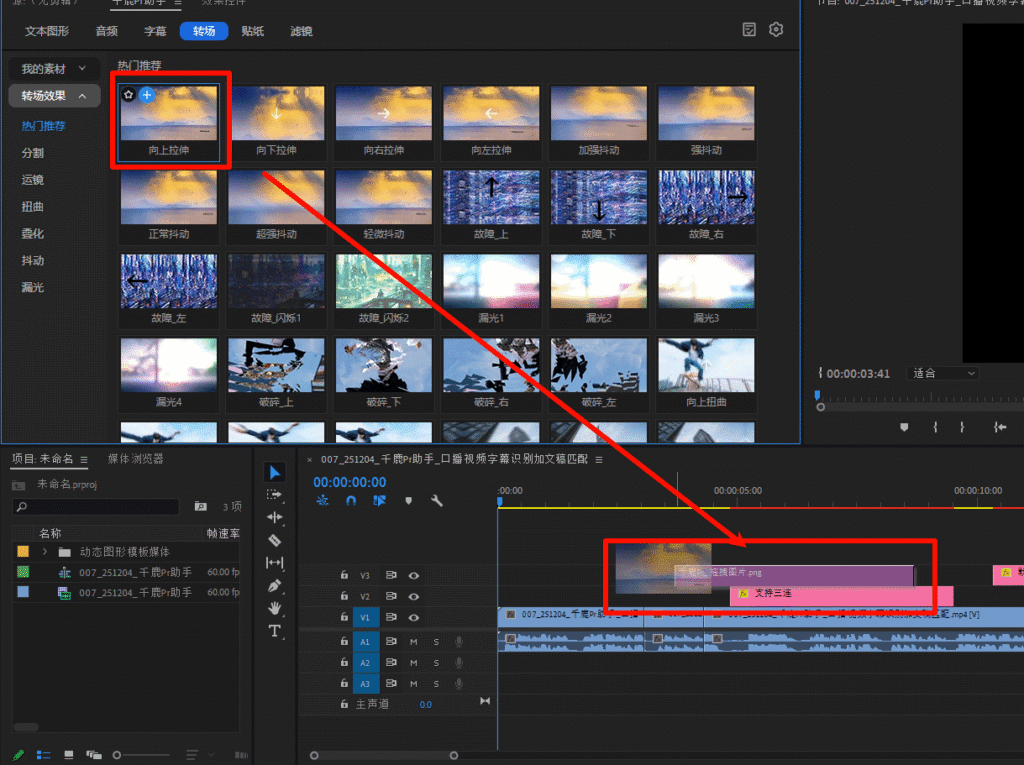Switch to the 贴纸 tab
This screenshot has height=765, width=1024.
tap(252, 31)
